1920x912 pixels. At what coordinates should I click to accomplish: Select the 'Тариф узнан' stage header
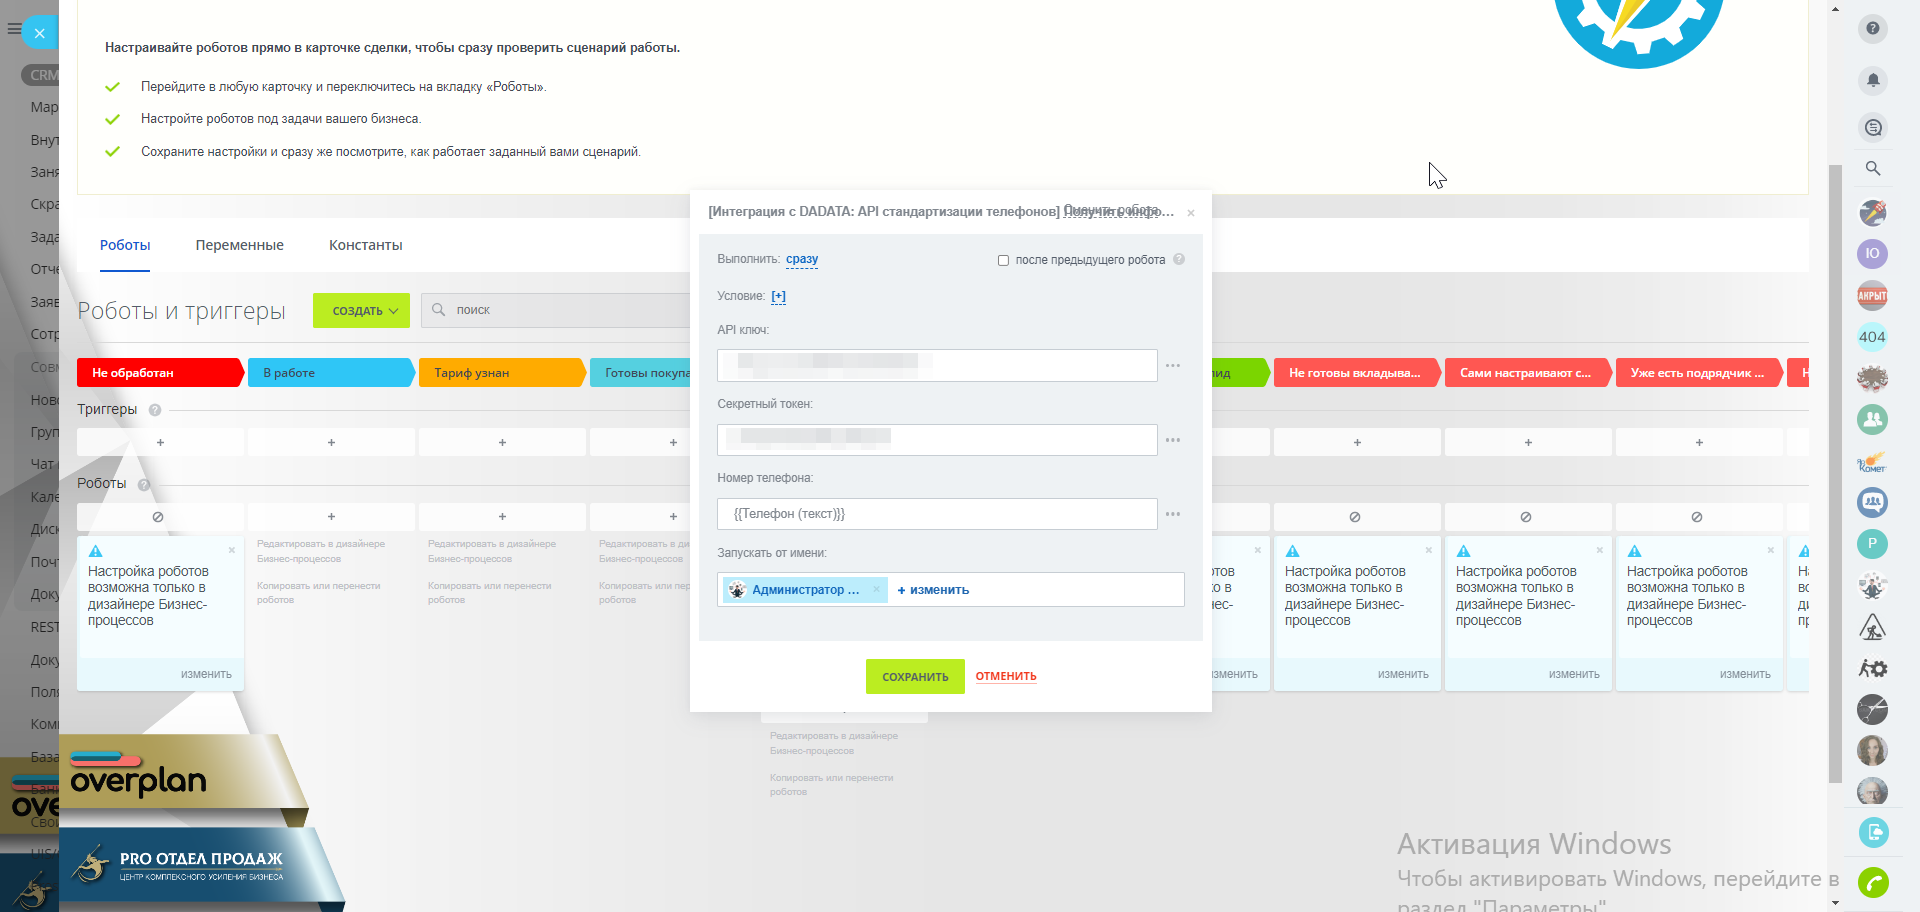(502, 372)
